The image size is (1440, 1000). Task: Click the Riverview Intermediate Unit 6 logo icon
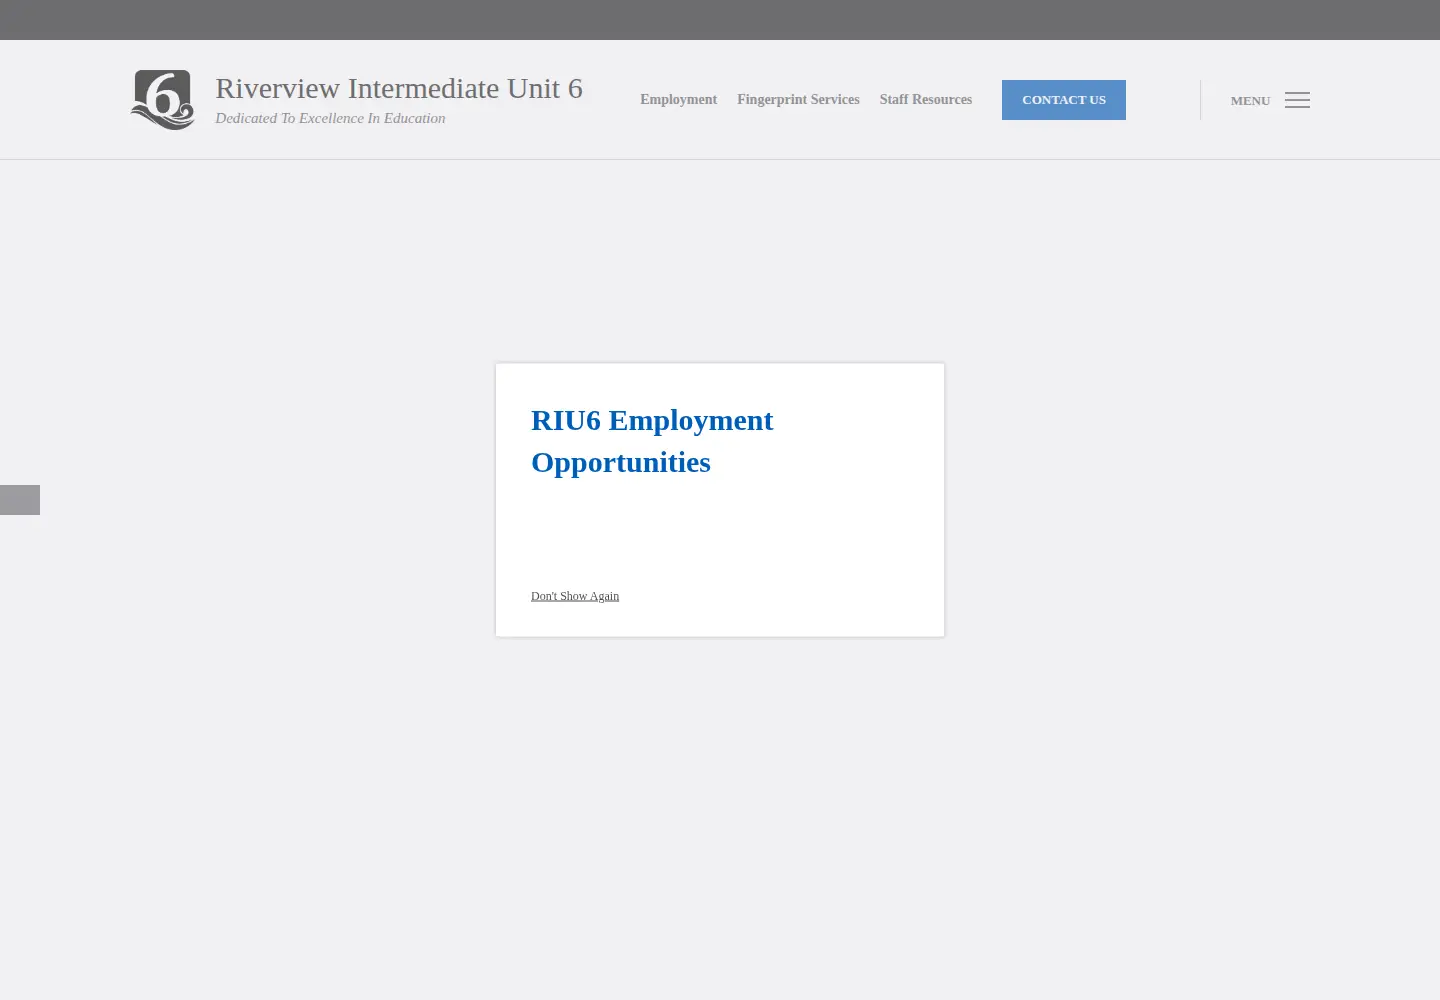click(162, 100)
